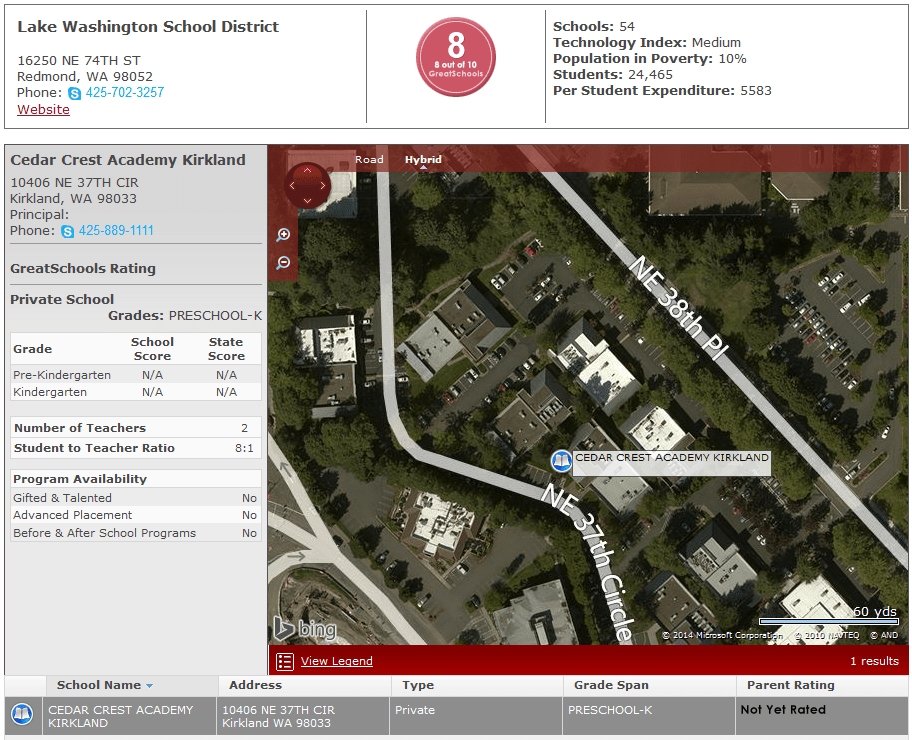Click the map zoom in magnifier icon

point(283,234)
